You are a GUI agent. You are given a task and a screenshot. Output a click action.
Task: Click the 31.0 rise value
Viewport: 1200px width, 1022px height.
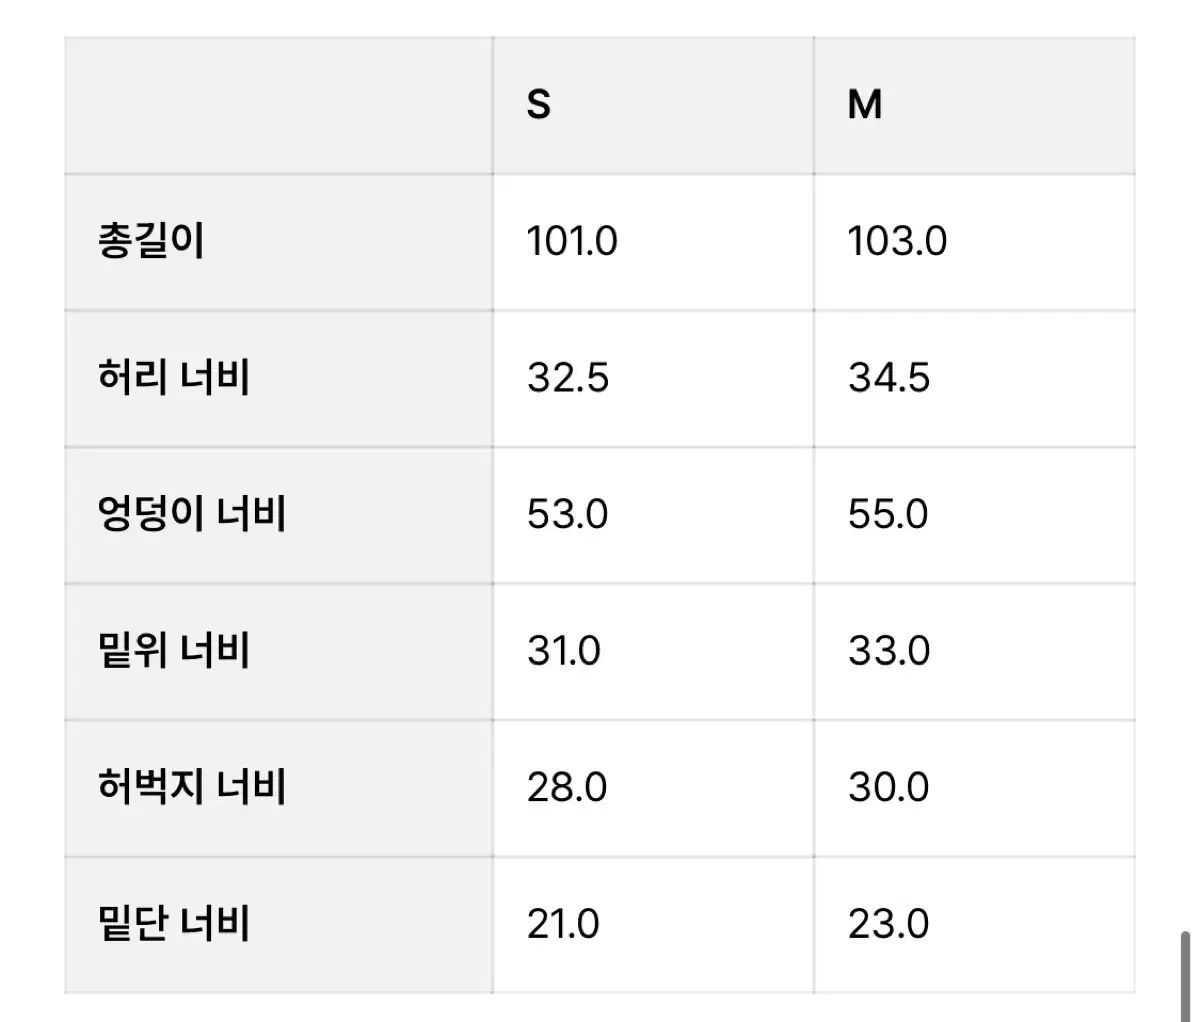click(x=564, y=651)
